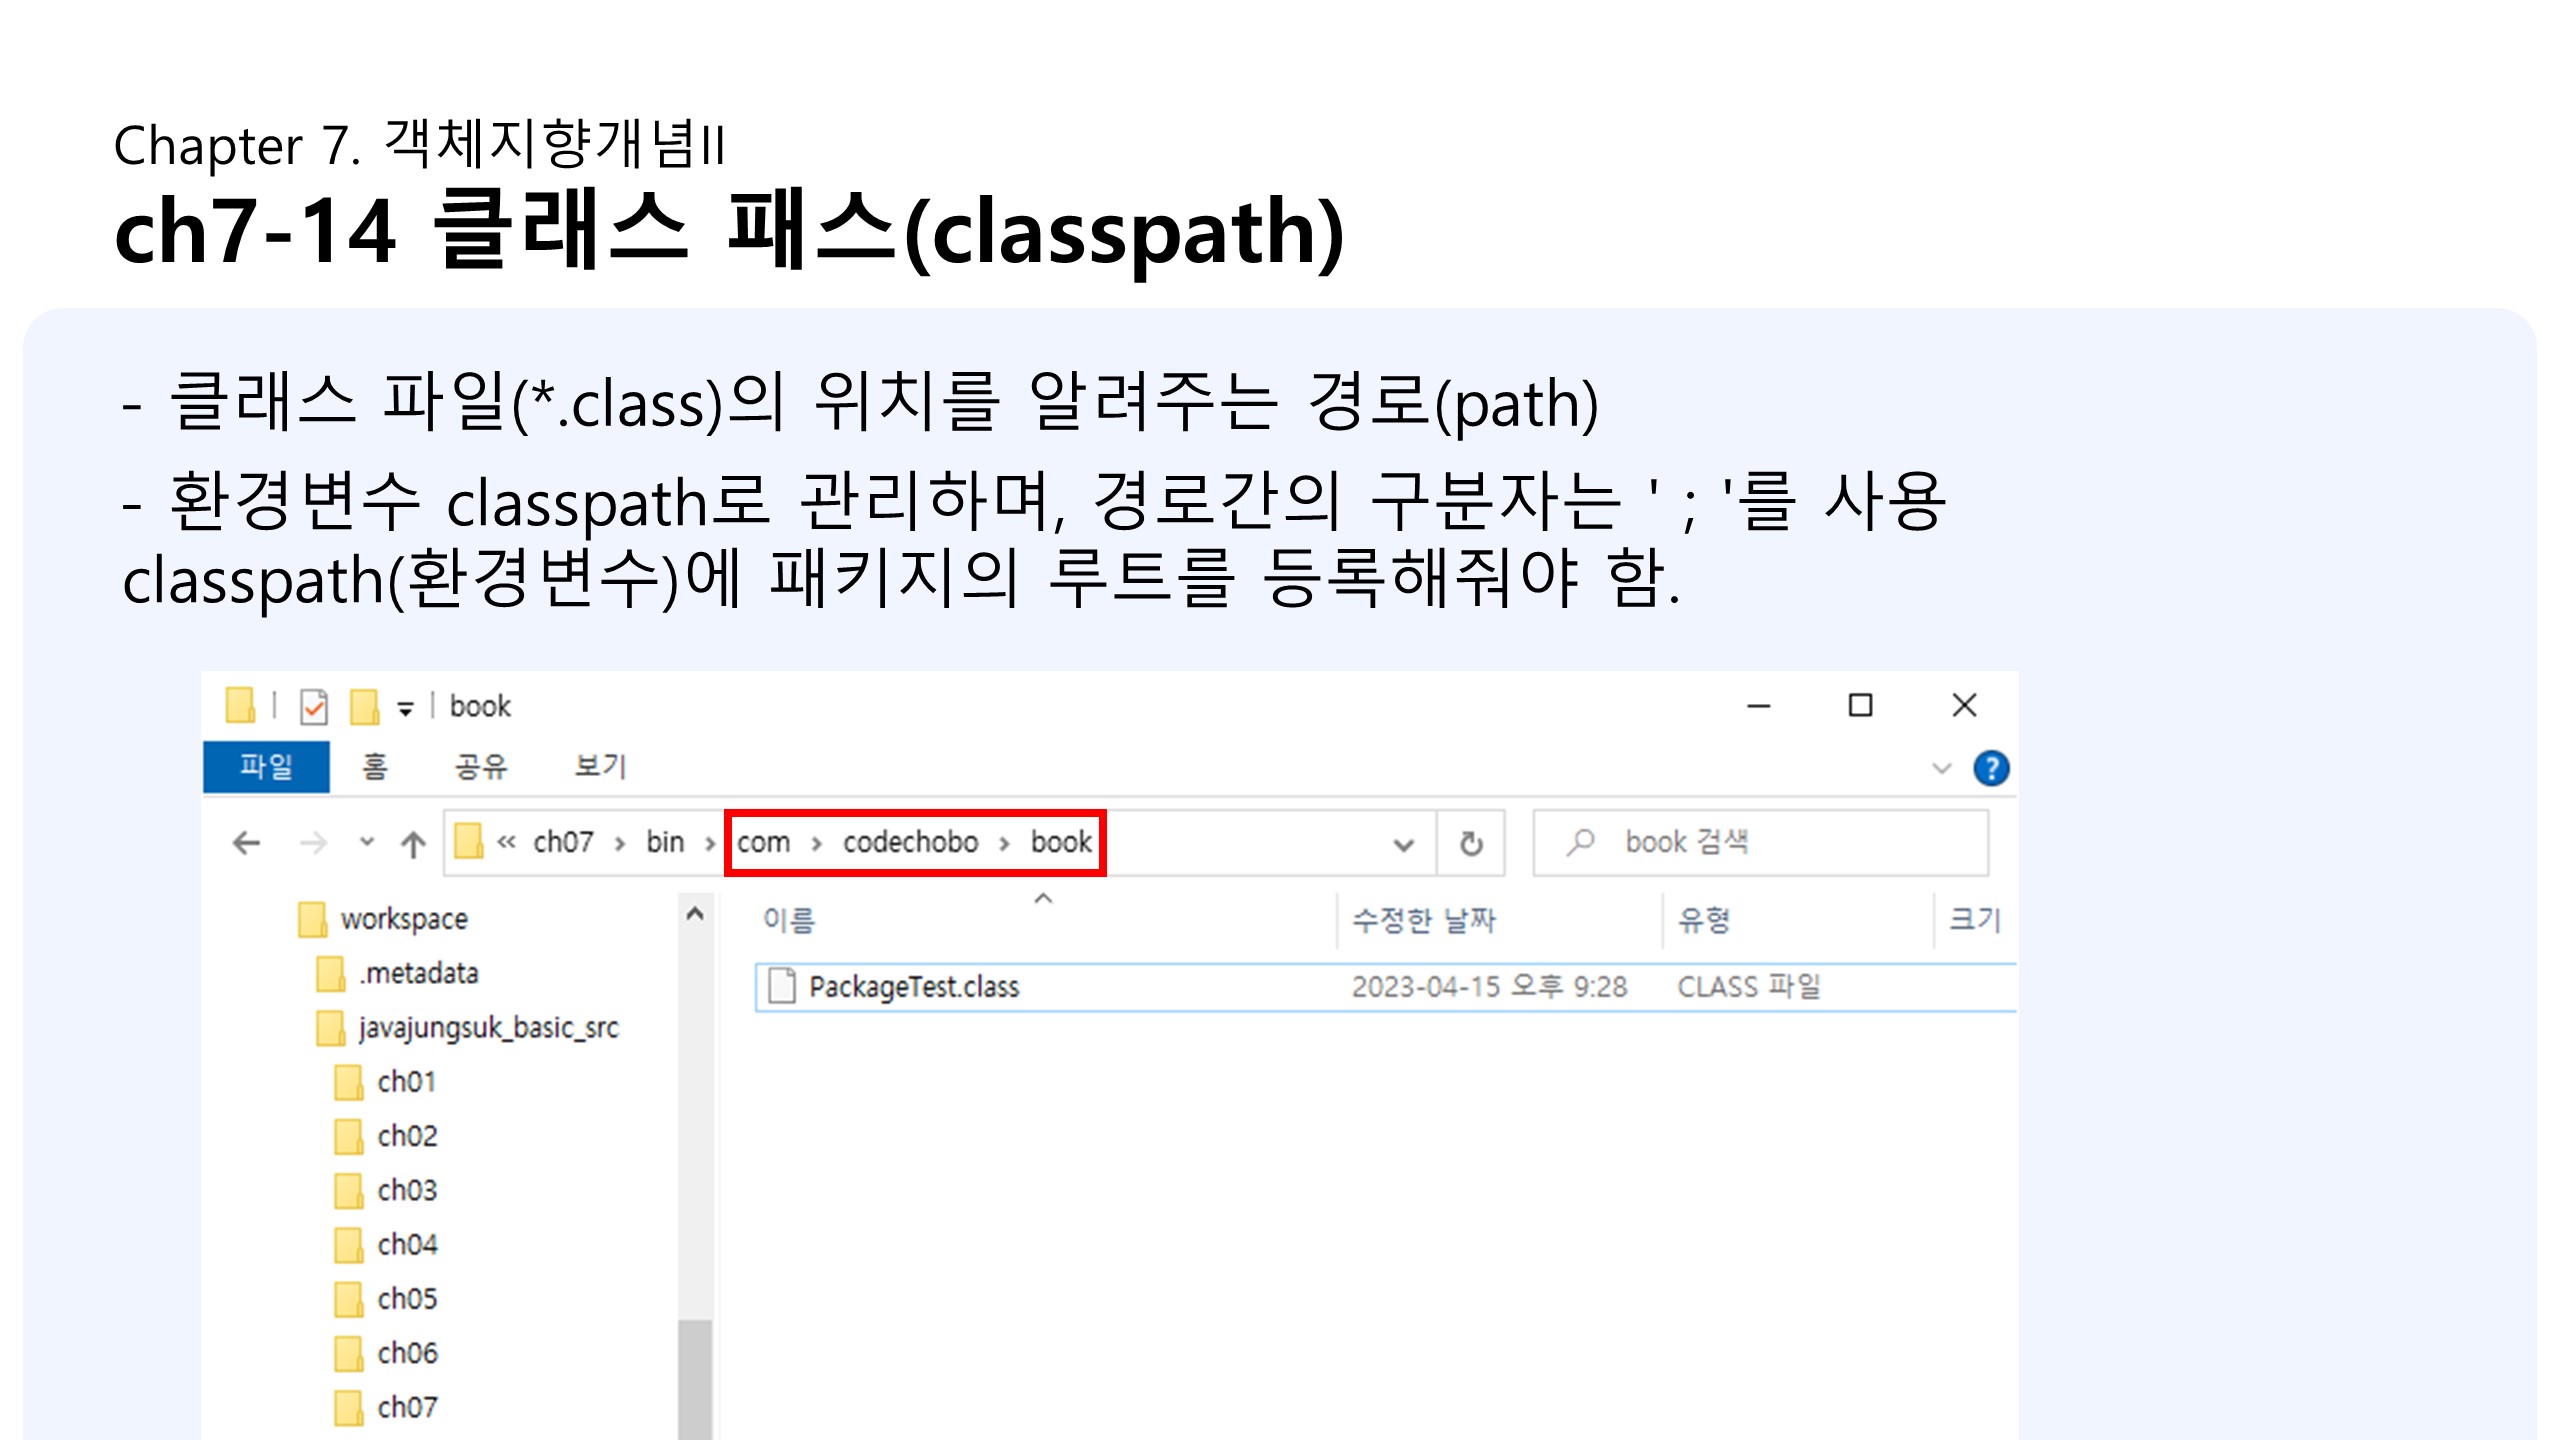Viewport: 2560px width, 1440px height.
Task: Expand the ribbon with the chevron
Action: [1942, 768]
